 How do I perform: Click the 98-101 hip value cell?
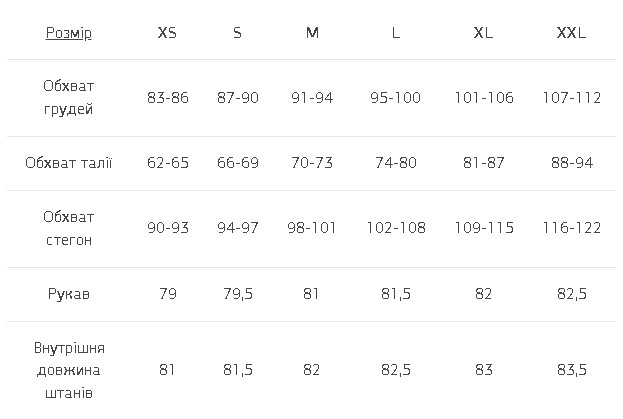coord(312,228)
